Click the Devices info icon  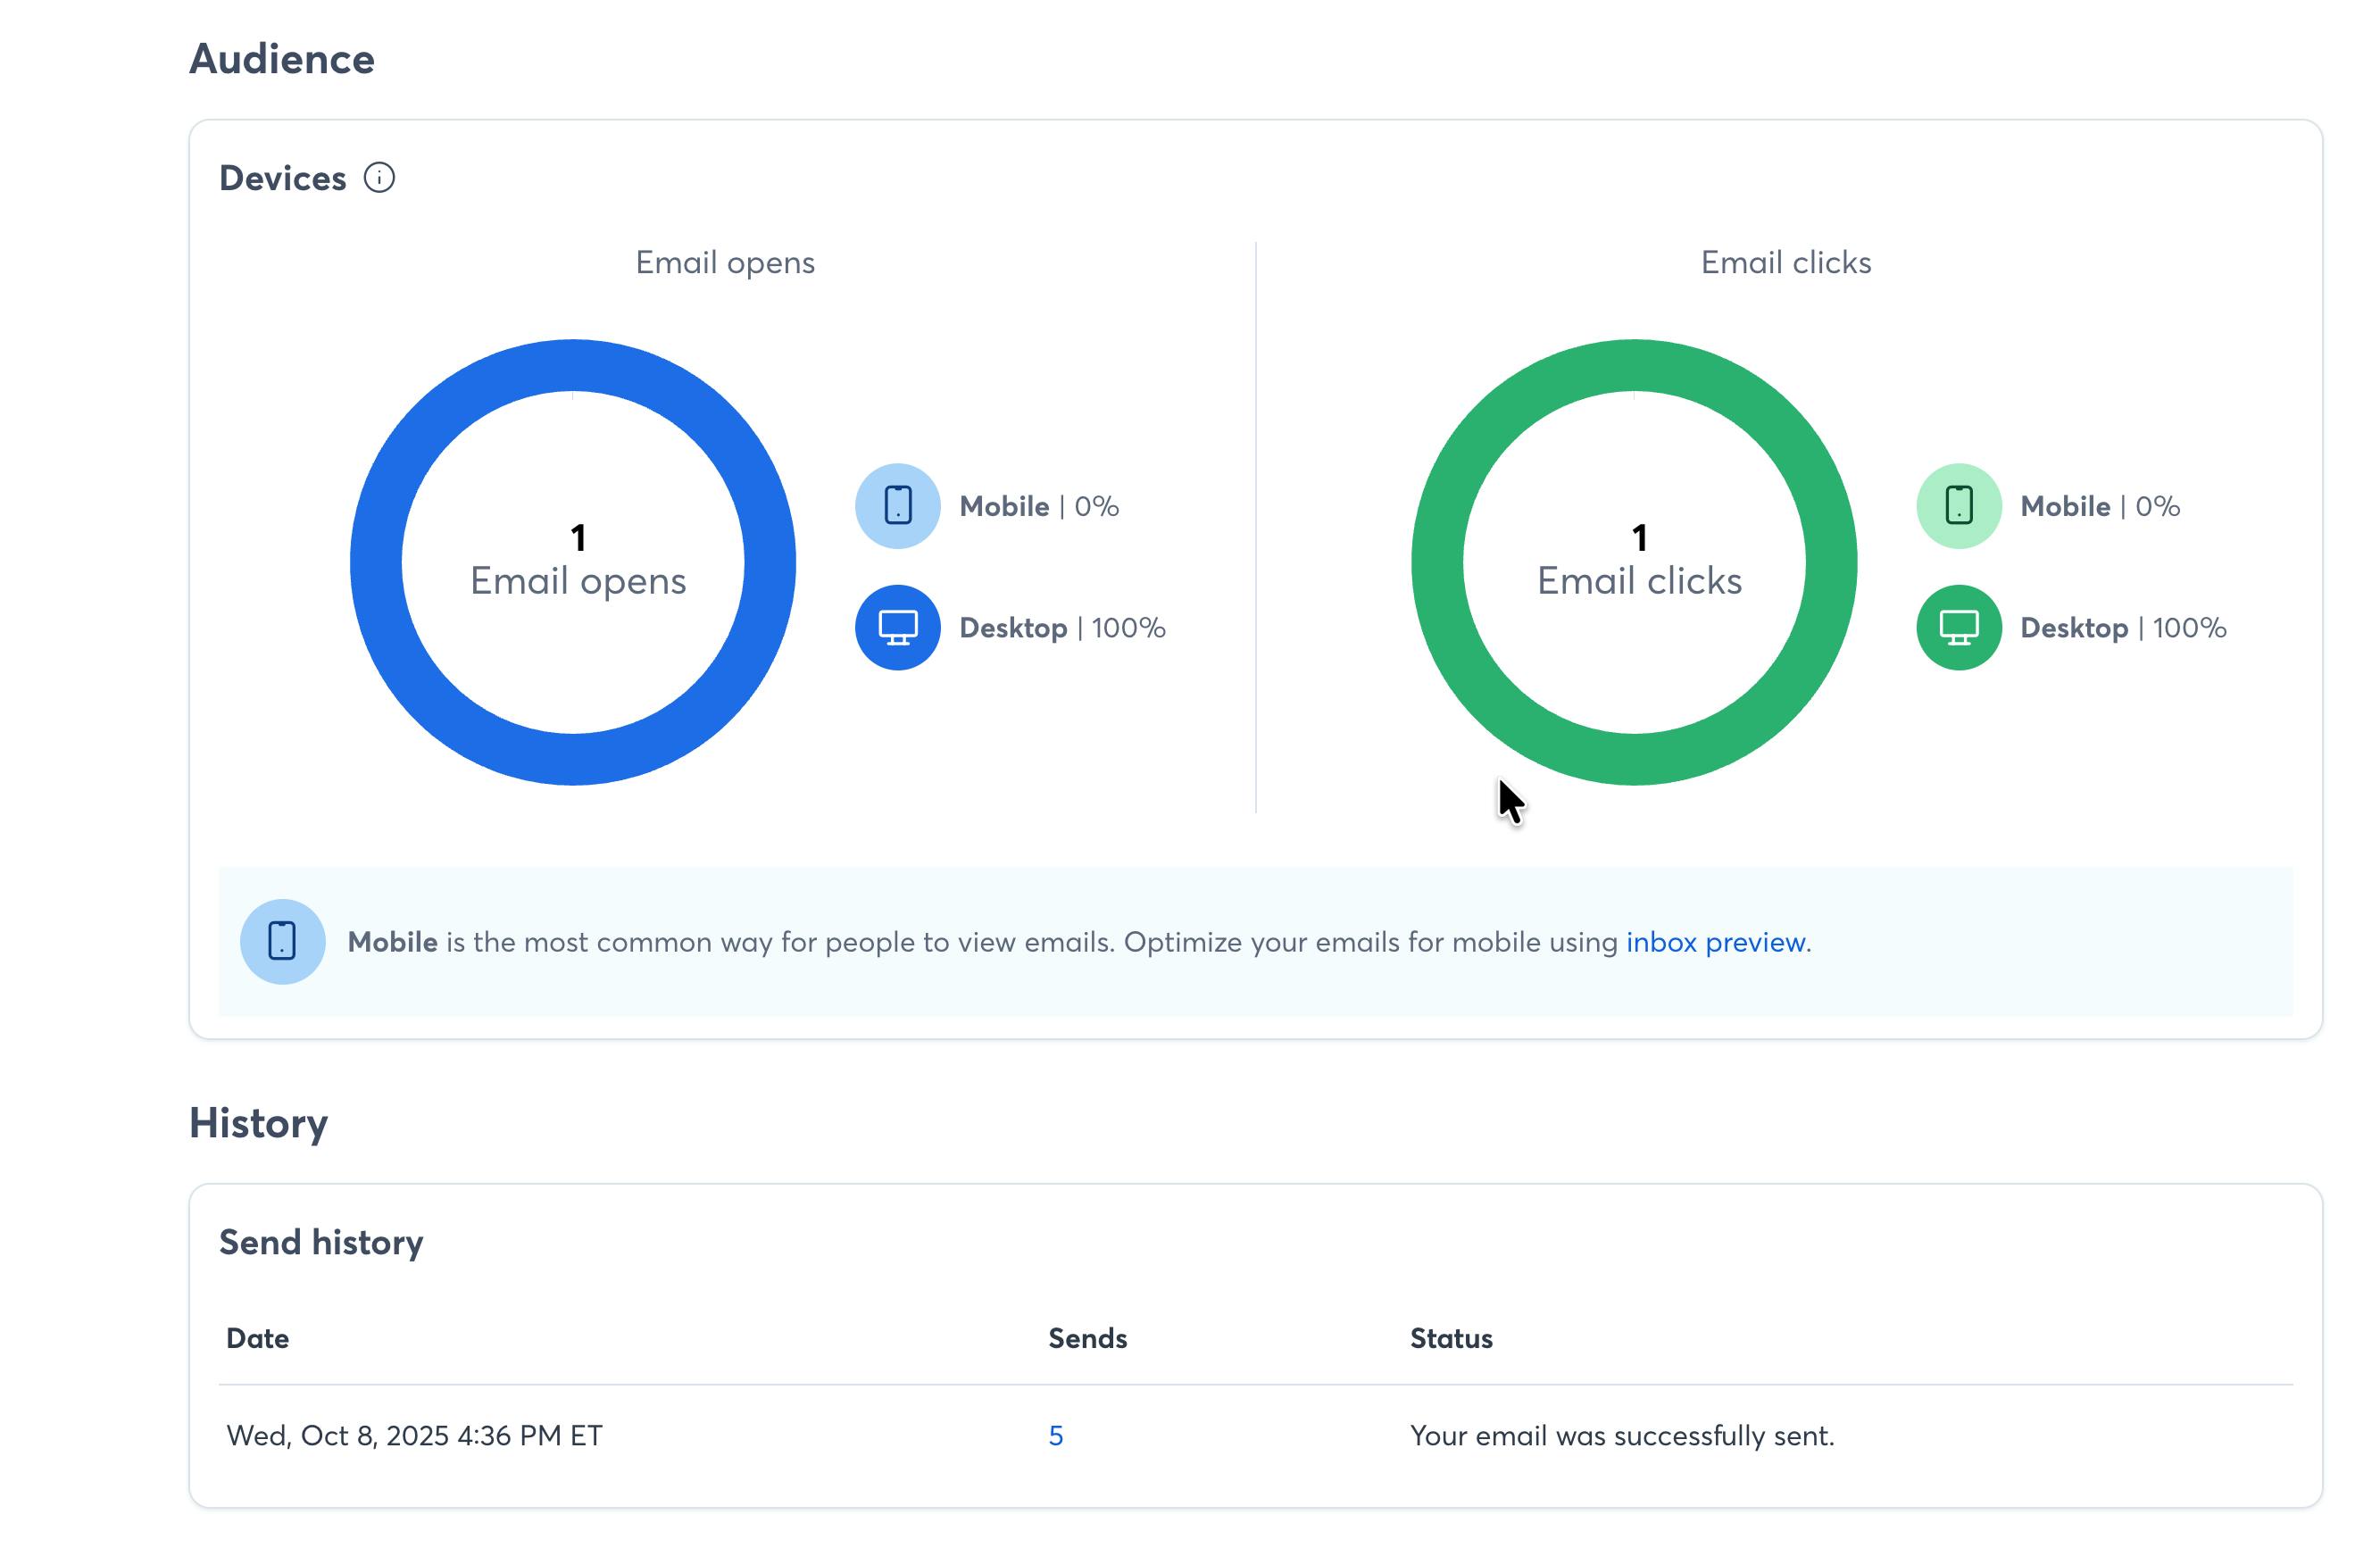[x=379, y=178]
